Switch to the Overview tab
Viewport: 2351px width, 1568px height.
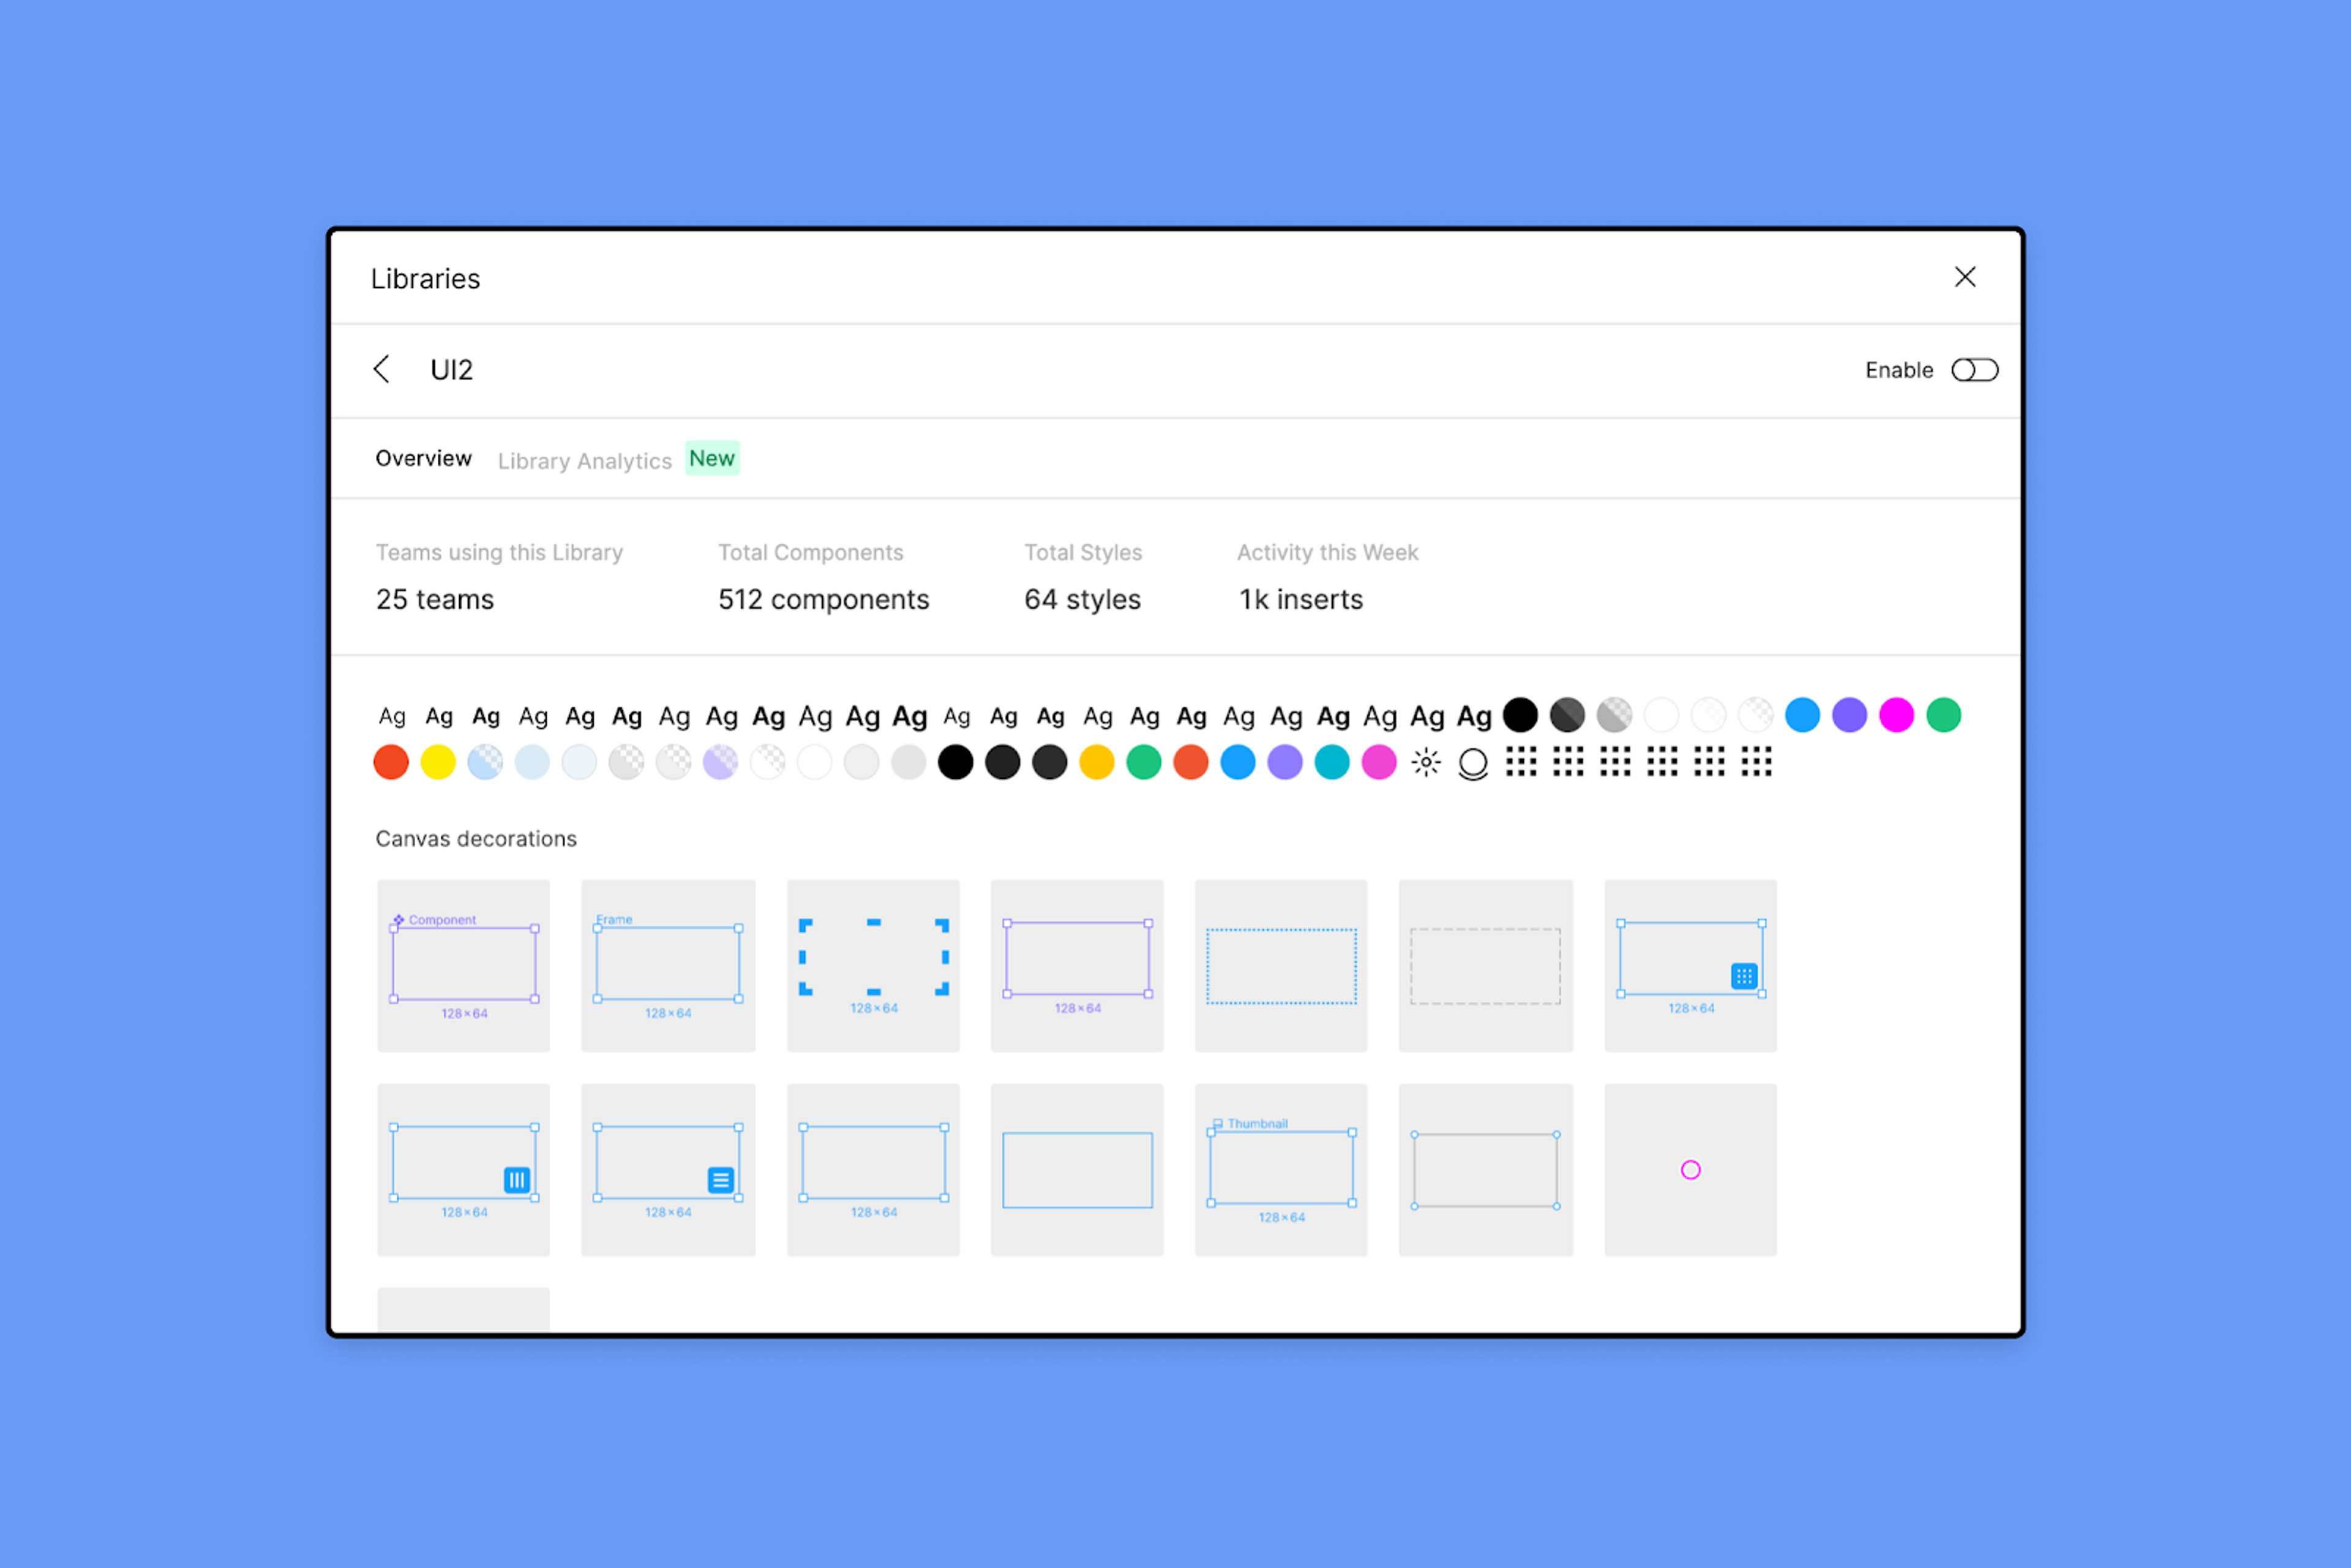[423, 458]
